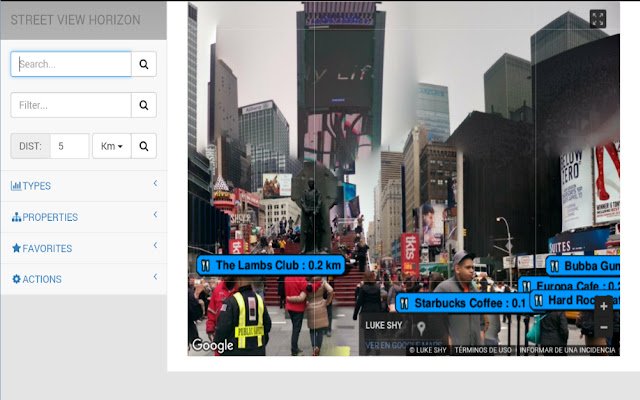Zoom out the street view
Image resolution: width=640 pixels, height=400 pixels.
(604, 327)
